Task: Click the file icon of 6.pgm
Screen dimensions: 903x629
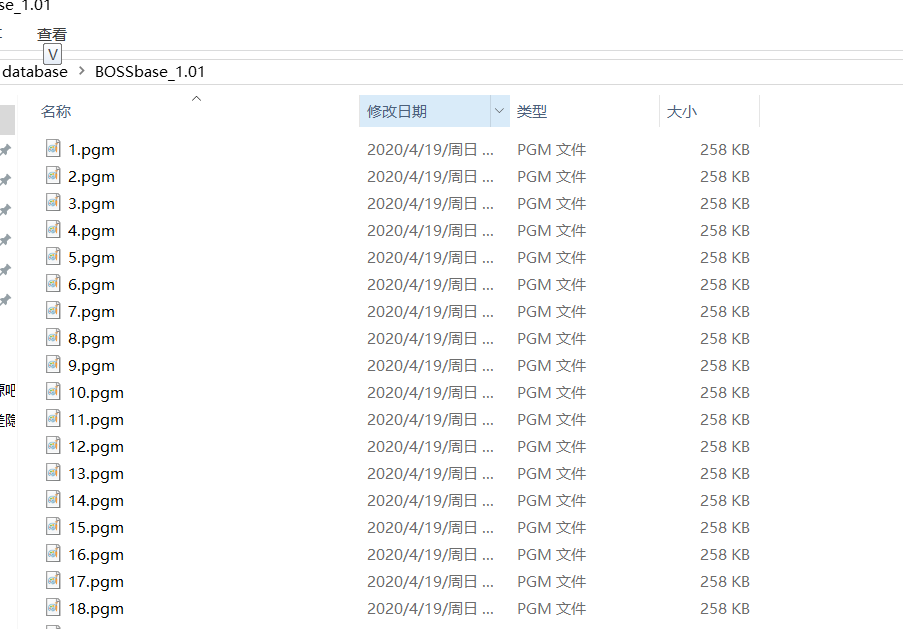Action: (53, 284)
